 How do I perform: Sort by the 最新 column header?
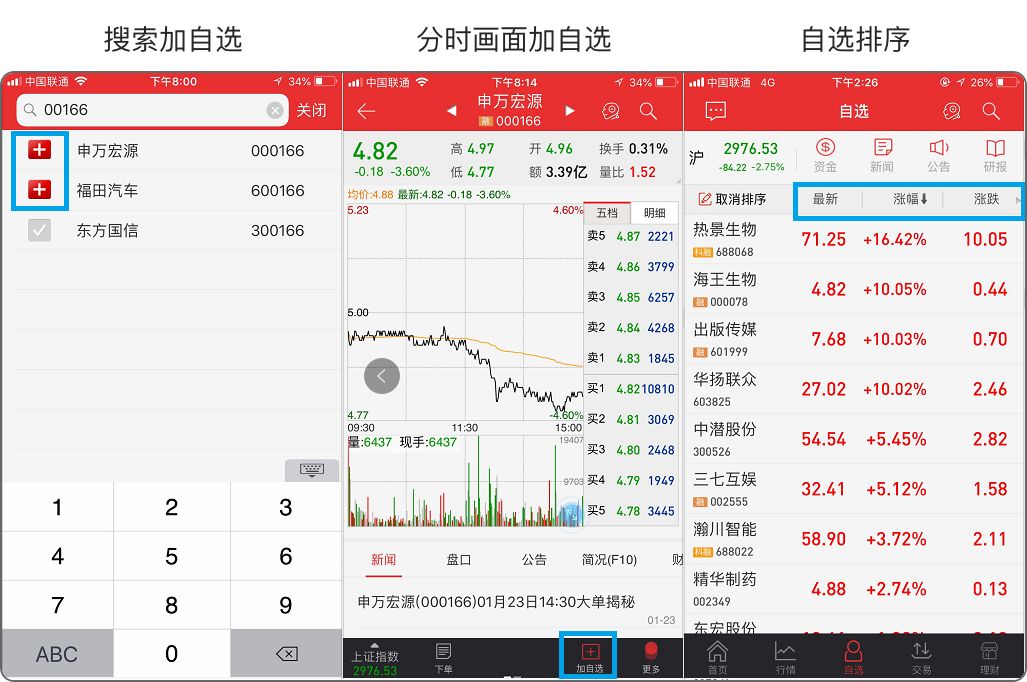pyautogui.click(x=825, y=199)
